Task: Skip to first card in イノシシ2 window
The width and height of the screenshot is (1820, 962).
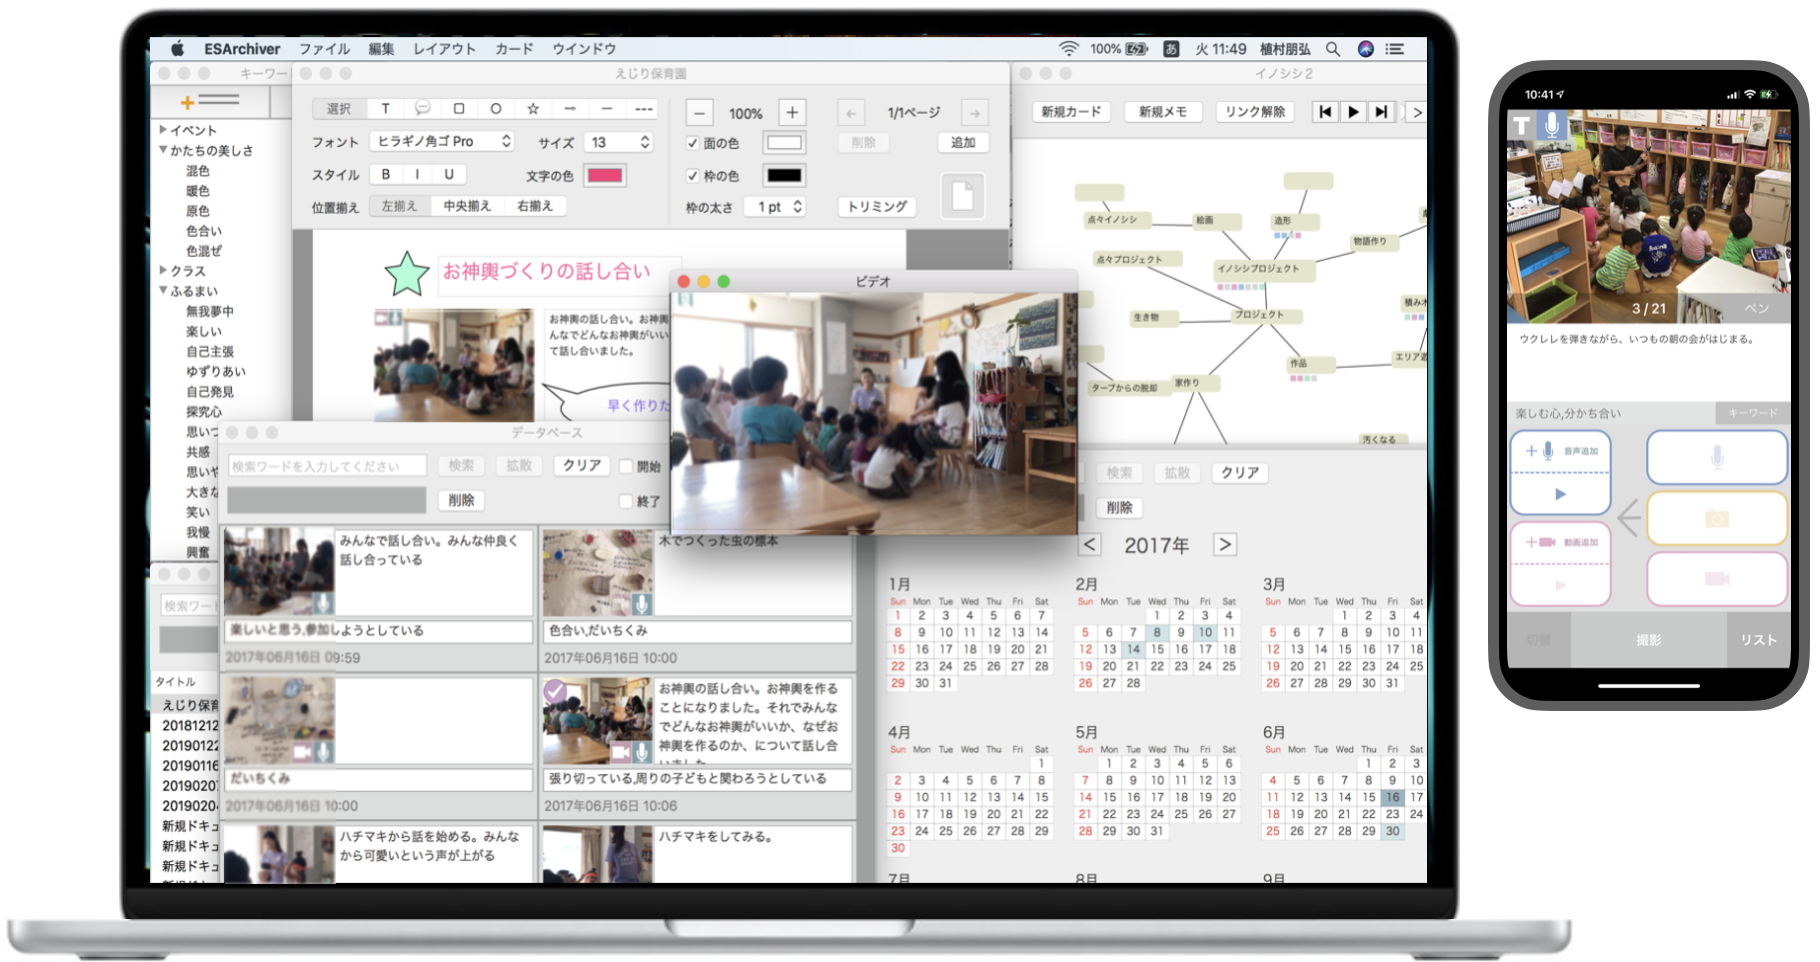Action: click(x=1325, y=112)
